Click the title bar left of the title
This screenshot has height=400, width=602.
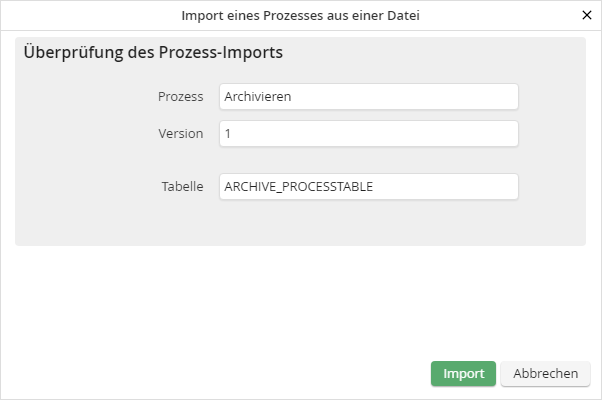click(80, 16)
